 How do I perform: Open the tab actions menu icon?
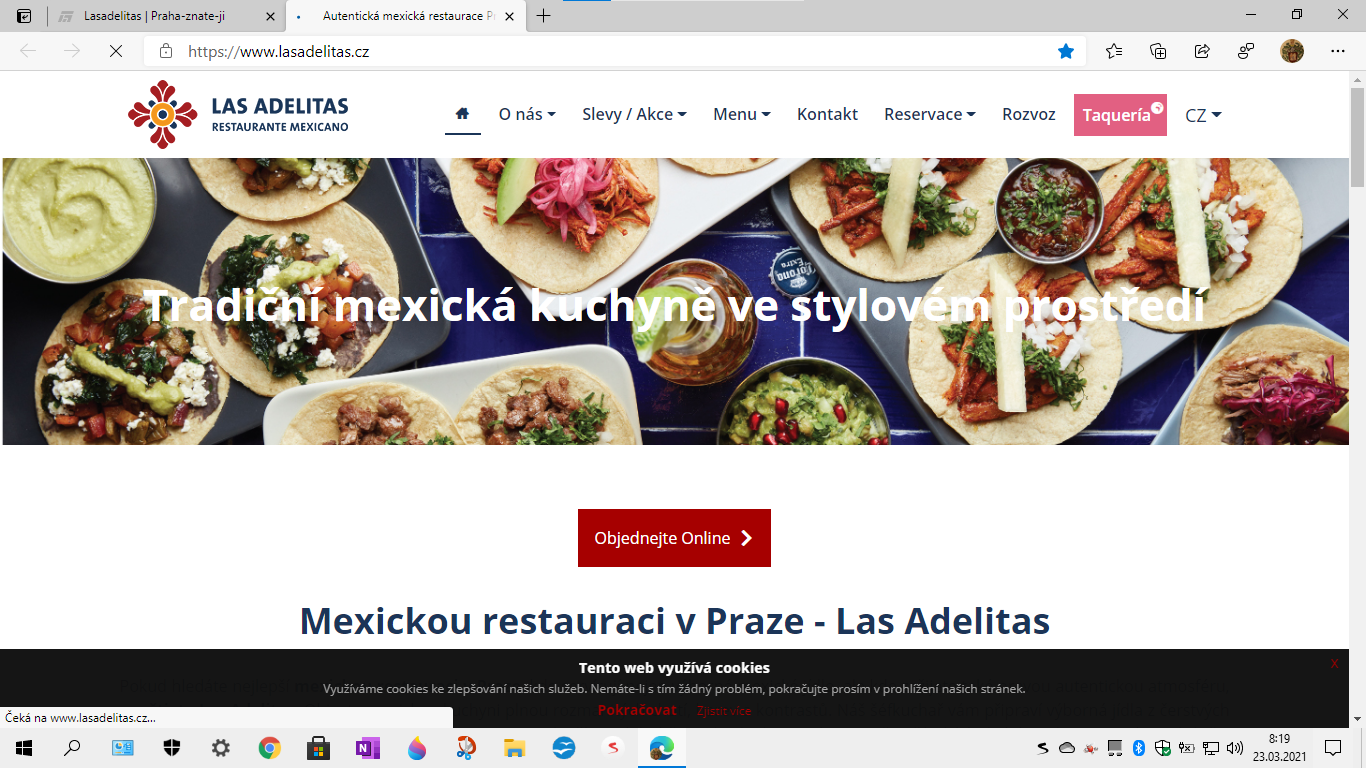[x=24, y=16]
